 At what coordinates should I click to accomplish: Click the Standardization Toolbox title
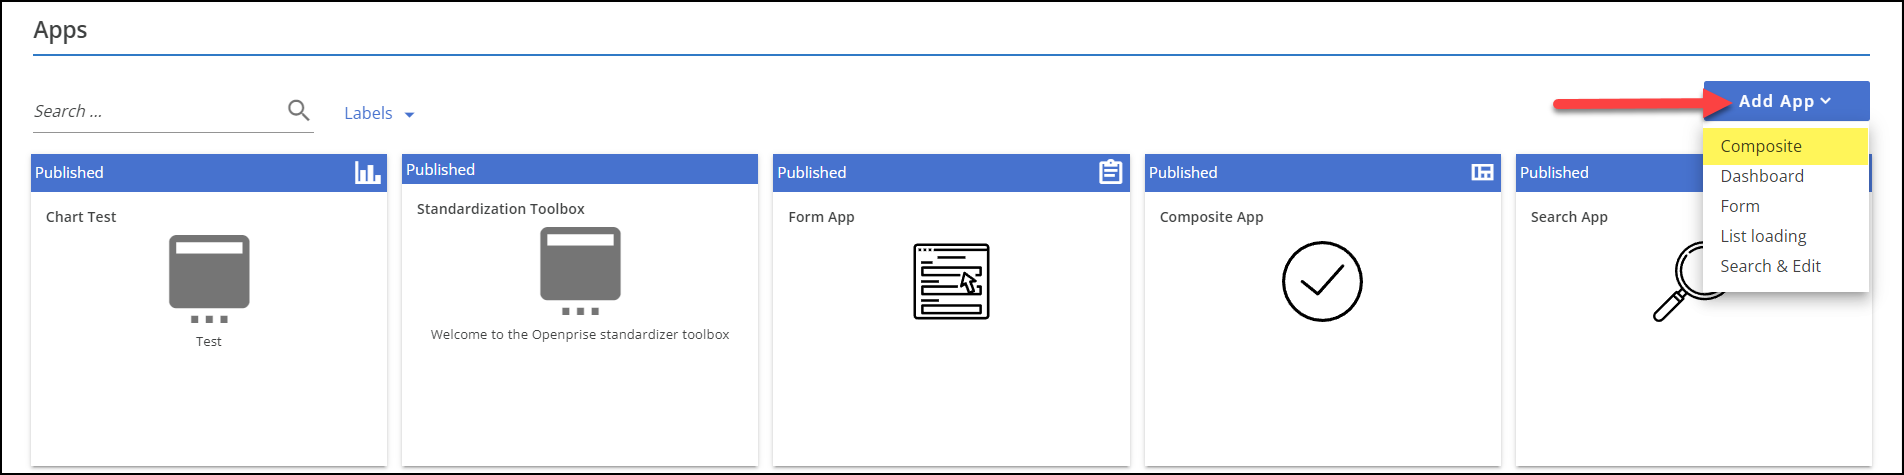[500, 209]
